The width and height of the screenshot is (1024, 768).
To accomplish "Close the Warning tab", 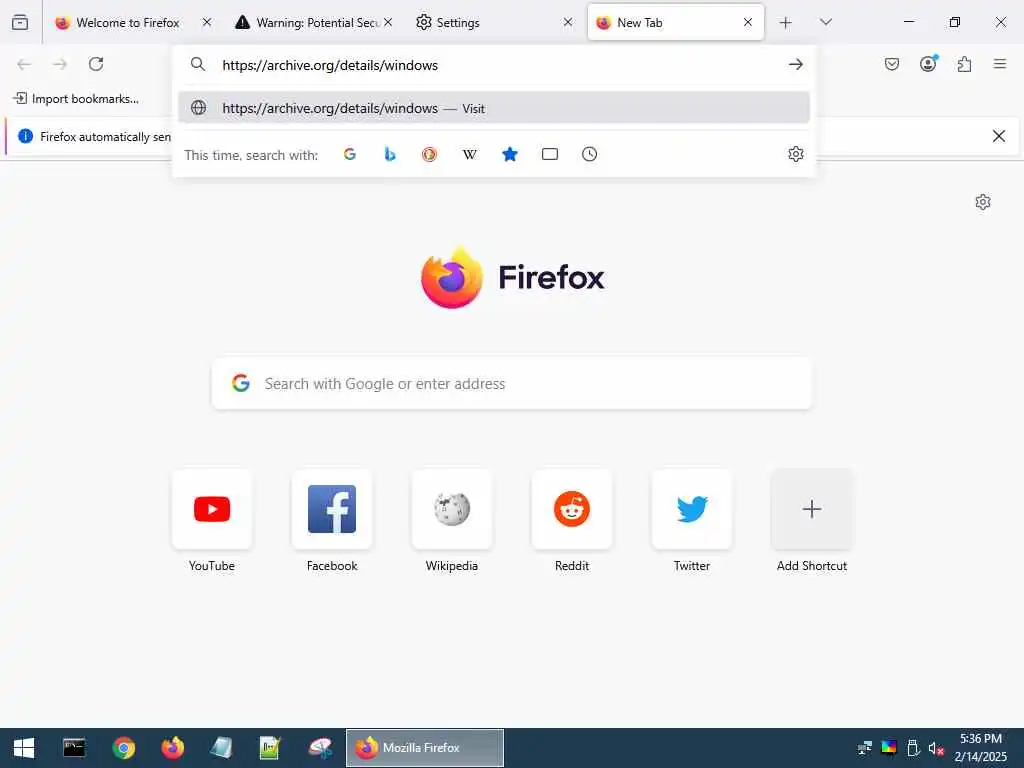I will click(388, 22).
